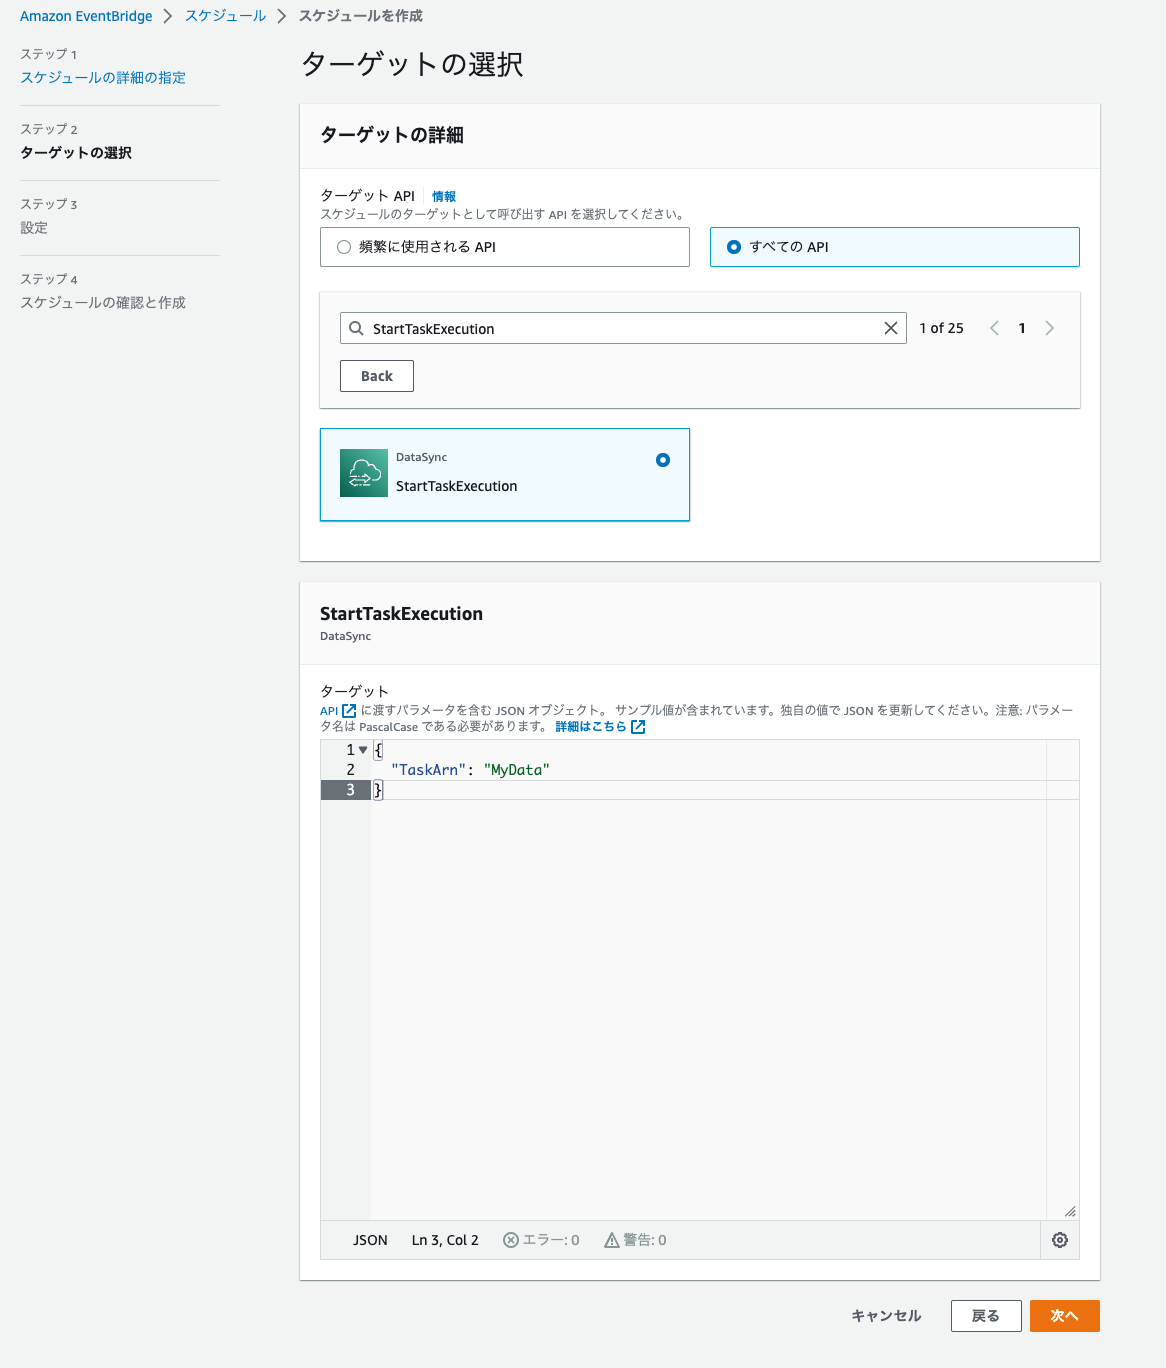Clear search text with the X icon

(890, 328)
